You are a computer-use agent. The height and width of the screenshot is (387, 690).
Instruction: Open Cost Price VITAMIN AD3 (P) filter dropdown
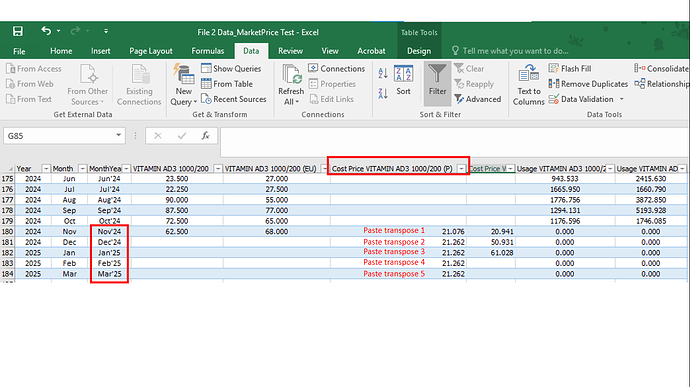point(461,169)
